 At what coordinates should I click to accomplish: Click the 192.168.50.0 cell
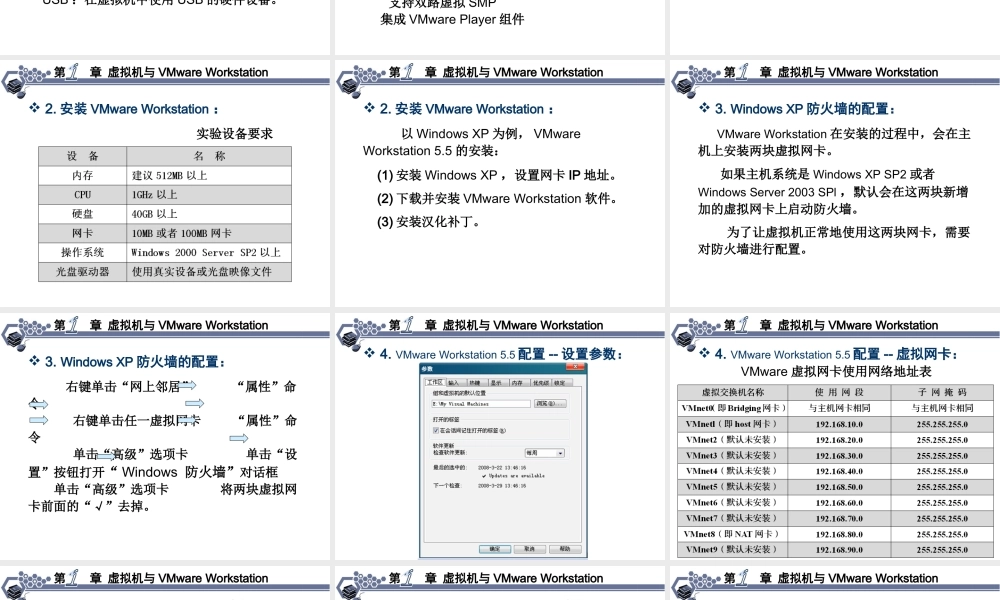click(x=839, y=487)
